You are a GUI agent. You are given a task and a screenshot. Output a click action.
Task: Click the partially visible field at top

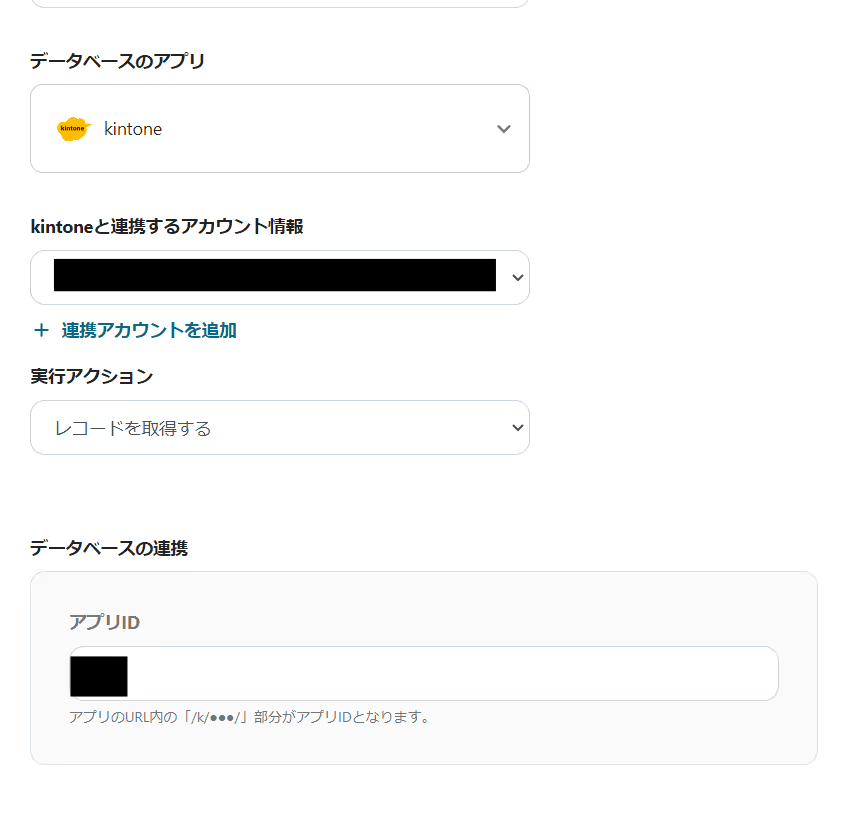pyautogui.click(x=280, y=3)
